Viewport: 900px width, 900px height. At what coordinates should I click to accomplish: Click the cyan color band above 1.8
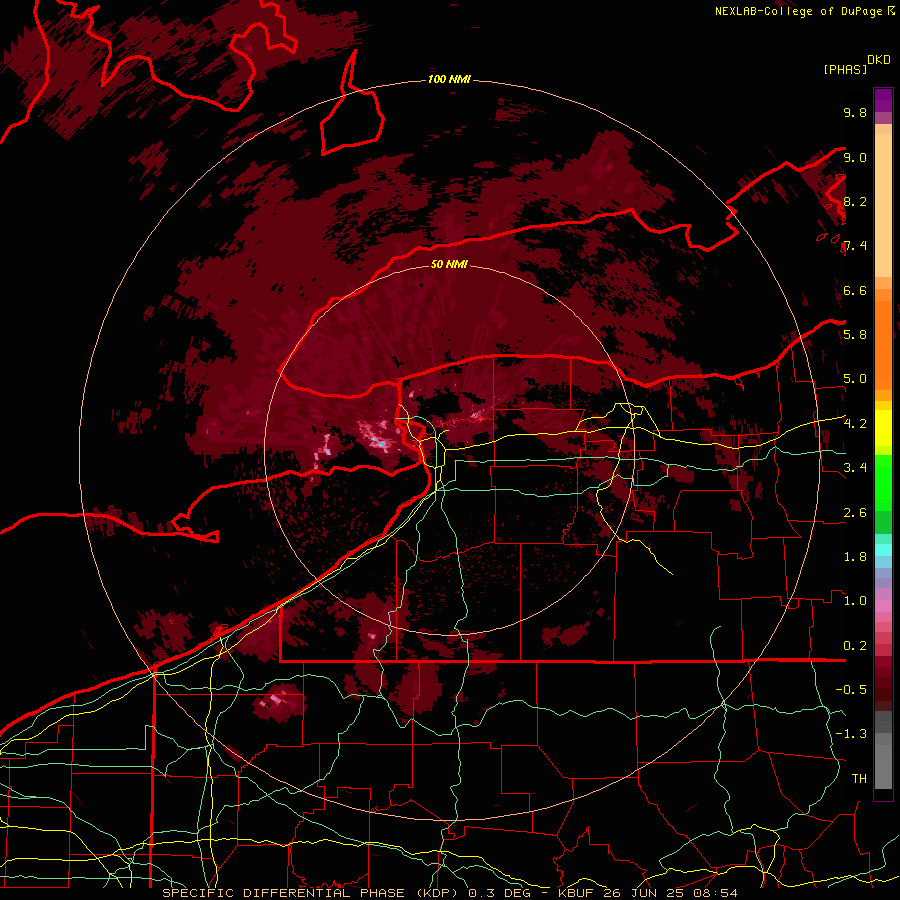(x=883, y=550)
